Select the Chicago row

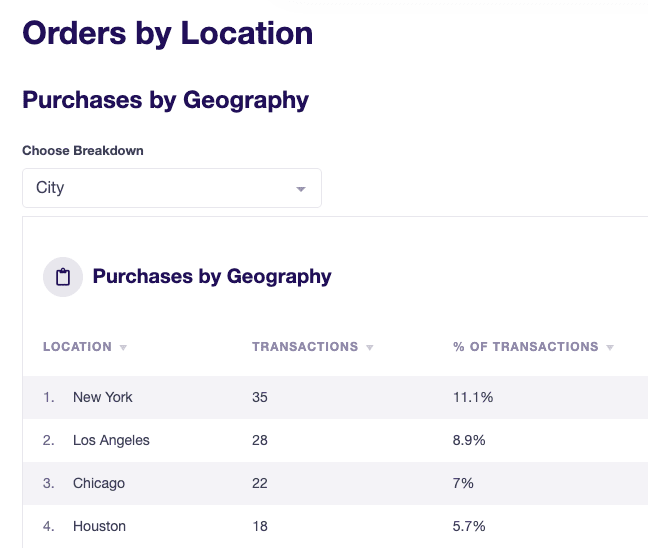(x=335, y=484)
